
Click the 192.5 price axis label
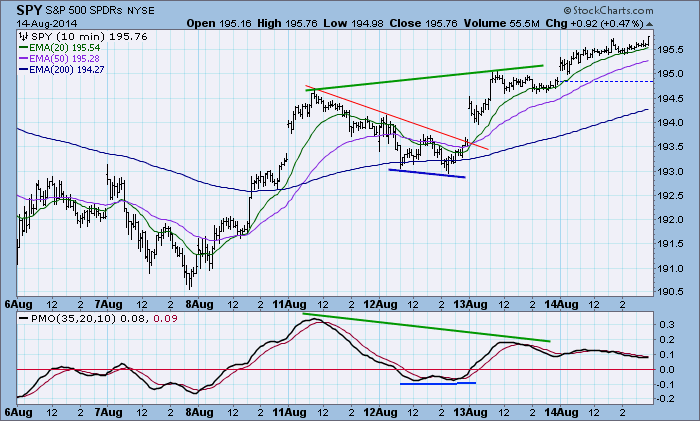coord(670,196)
